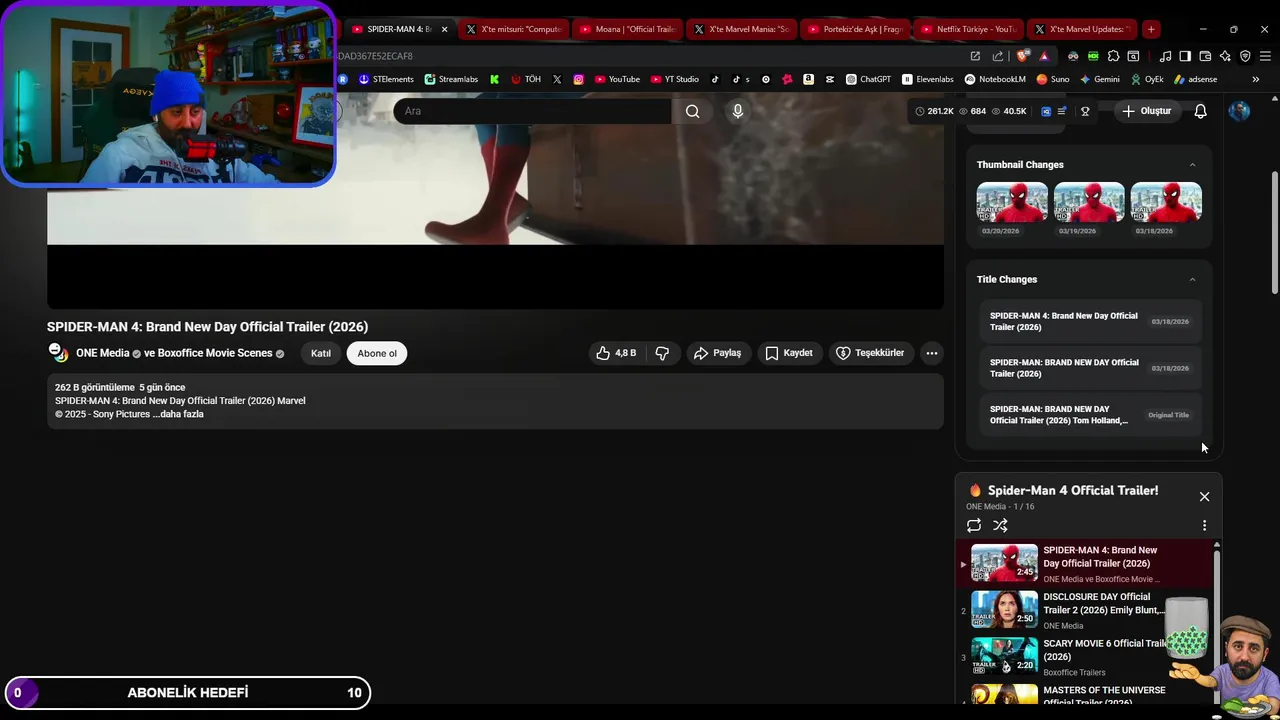Open YT Studio bookmark
The image size is (1280, 720).
pos(675,79)
